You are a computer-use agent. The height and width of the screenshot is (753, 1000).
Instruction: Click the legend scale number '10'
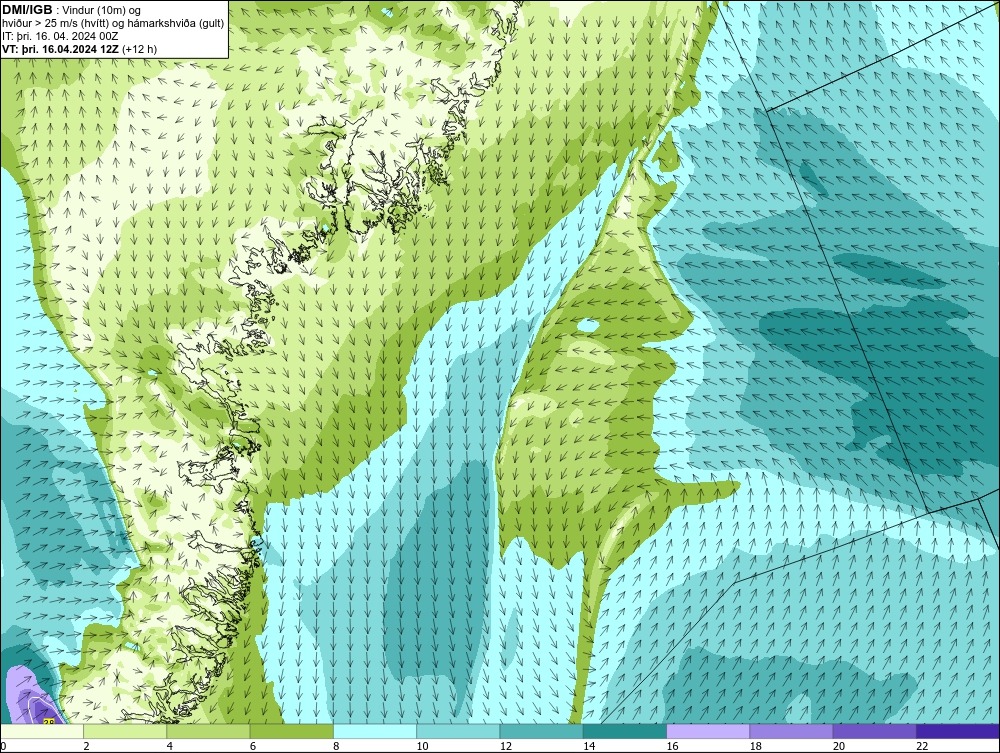(x=423, y=747)
